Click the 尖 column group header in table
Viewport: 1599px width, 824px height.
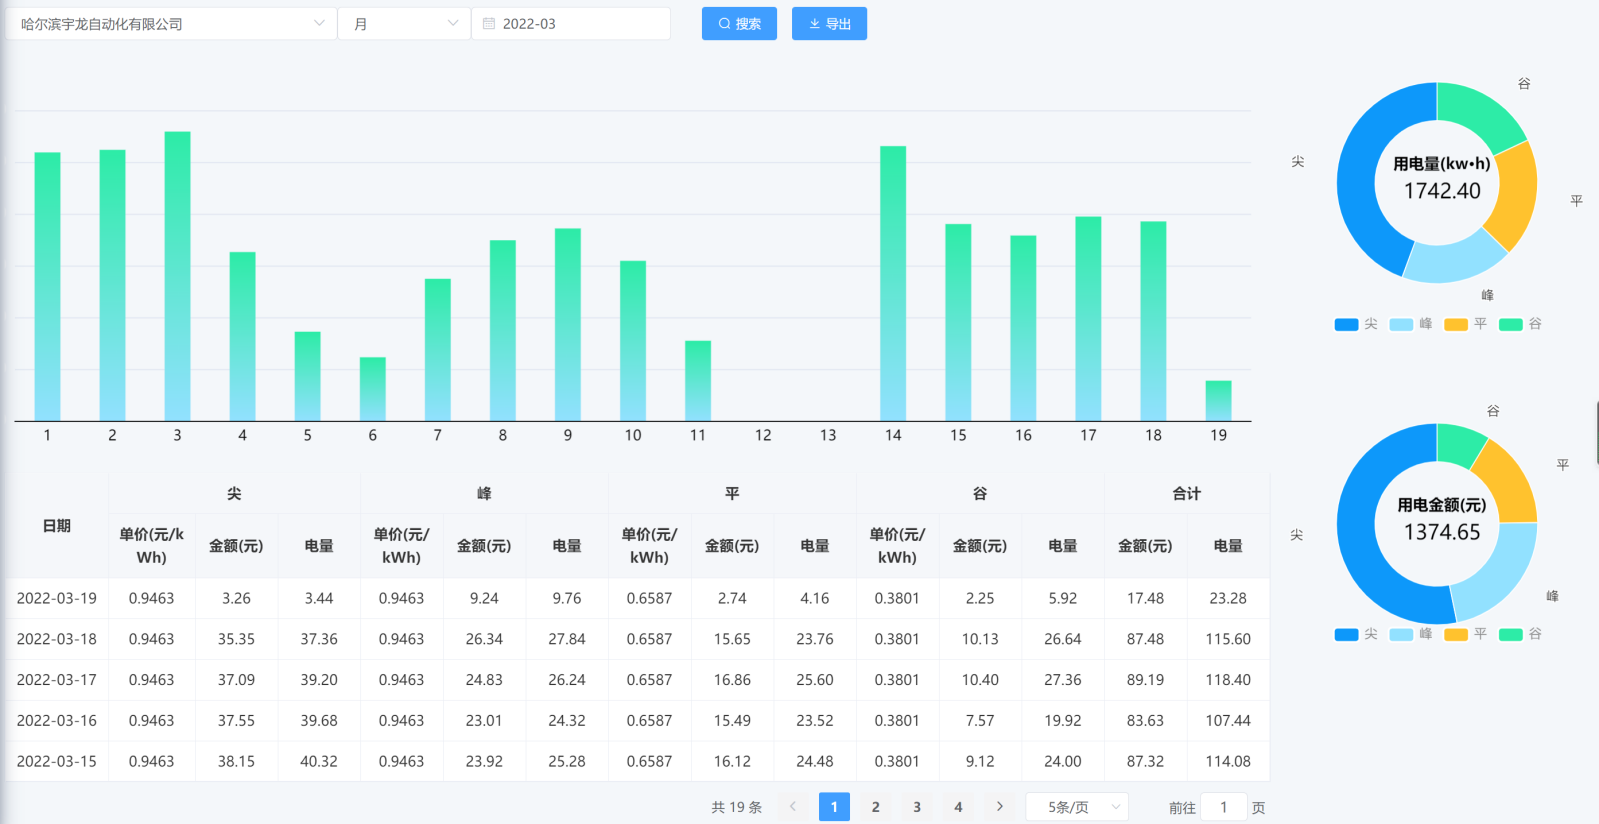coord(234,493)
